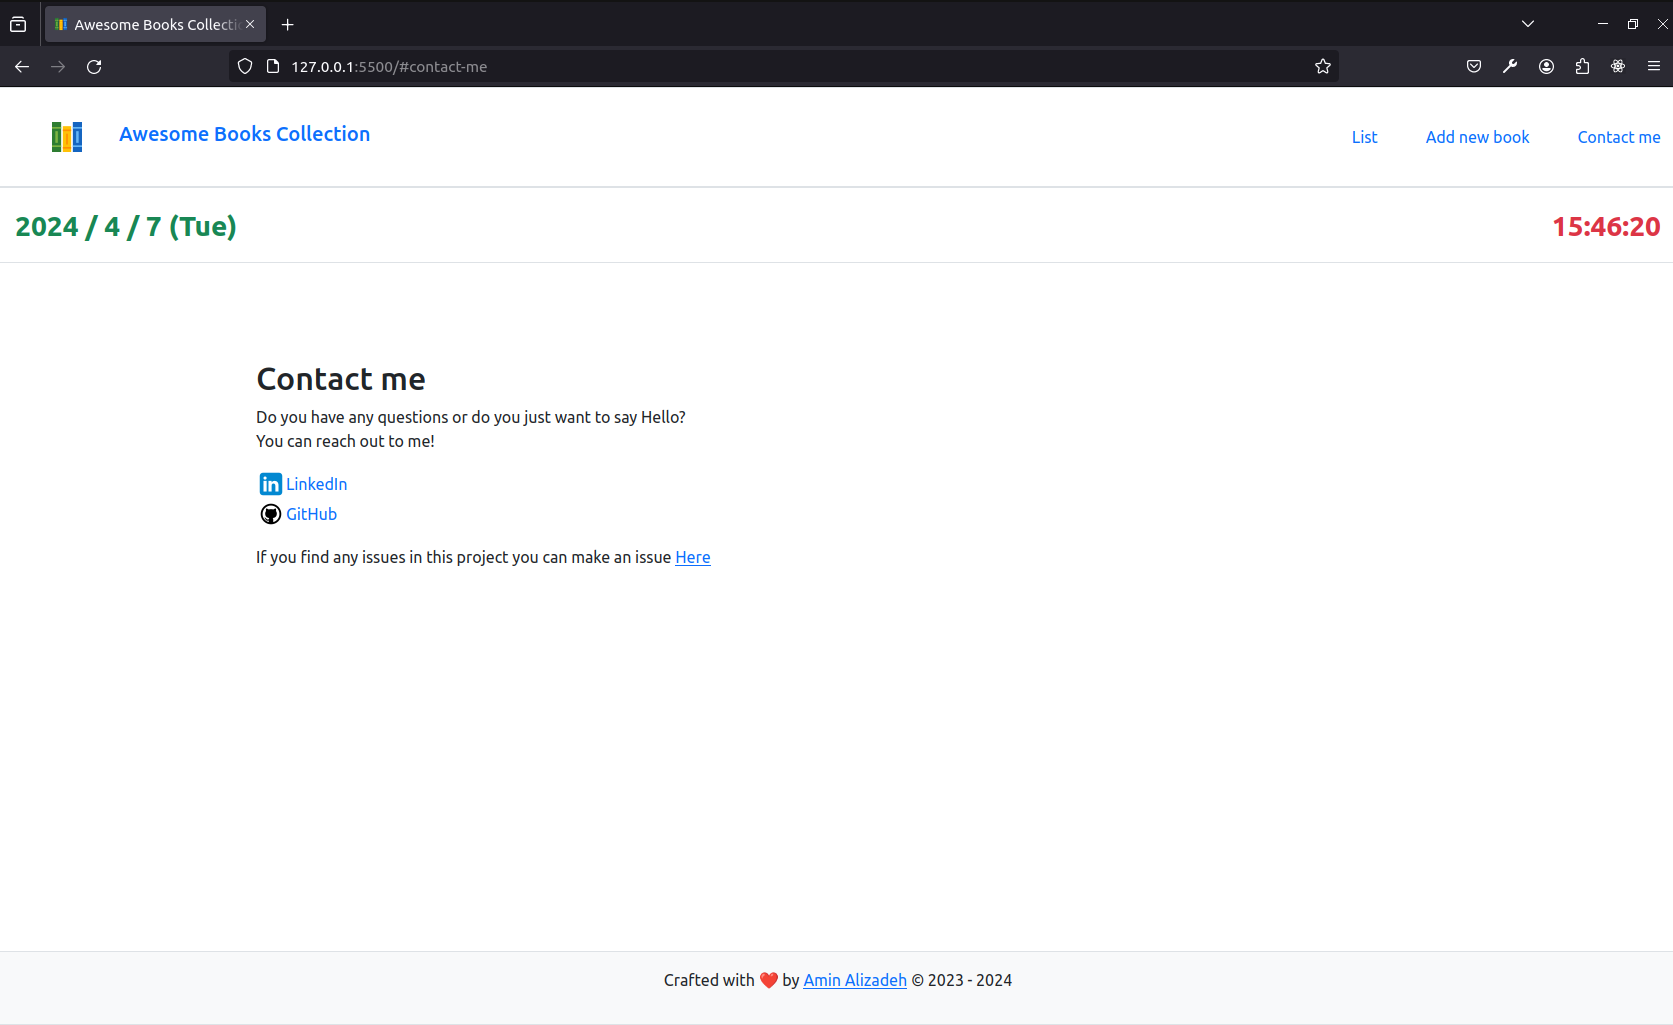The image size is (1673, 1025).
Task: Click the '© 2023 - 2024' footer text
Action: point(961,980)
